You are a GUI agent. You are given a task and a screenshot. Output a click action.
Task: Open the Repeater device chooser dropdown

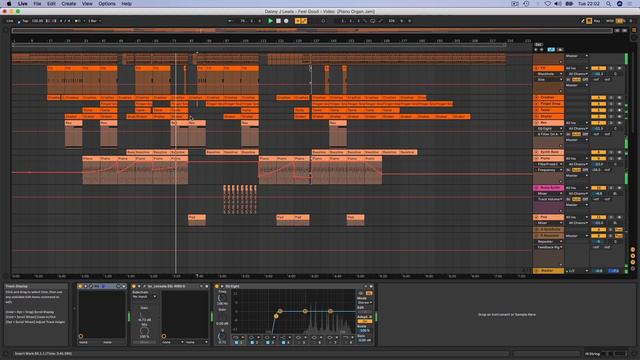click(549, 242)
